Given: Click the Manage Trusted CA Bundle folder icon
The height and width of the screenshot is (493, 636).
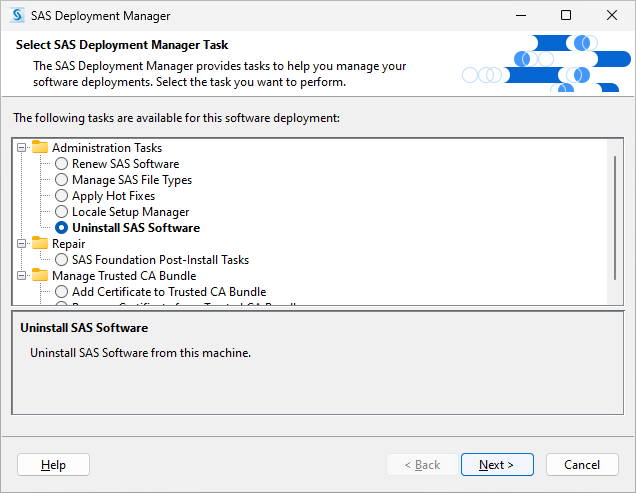Looking at the screenshot, I should pos(40,276).
